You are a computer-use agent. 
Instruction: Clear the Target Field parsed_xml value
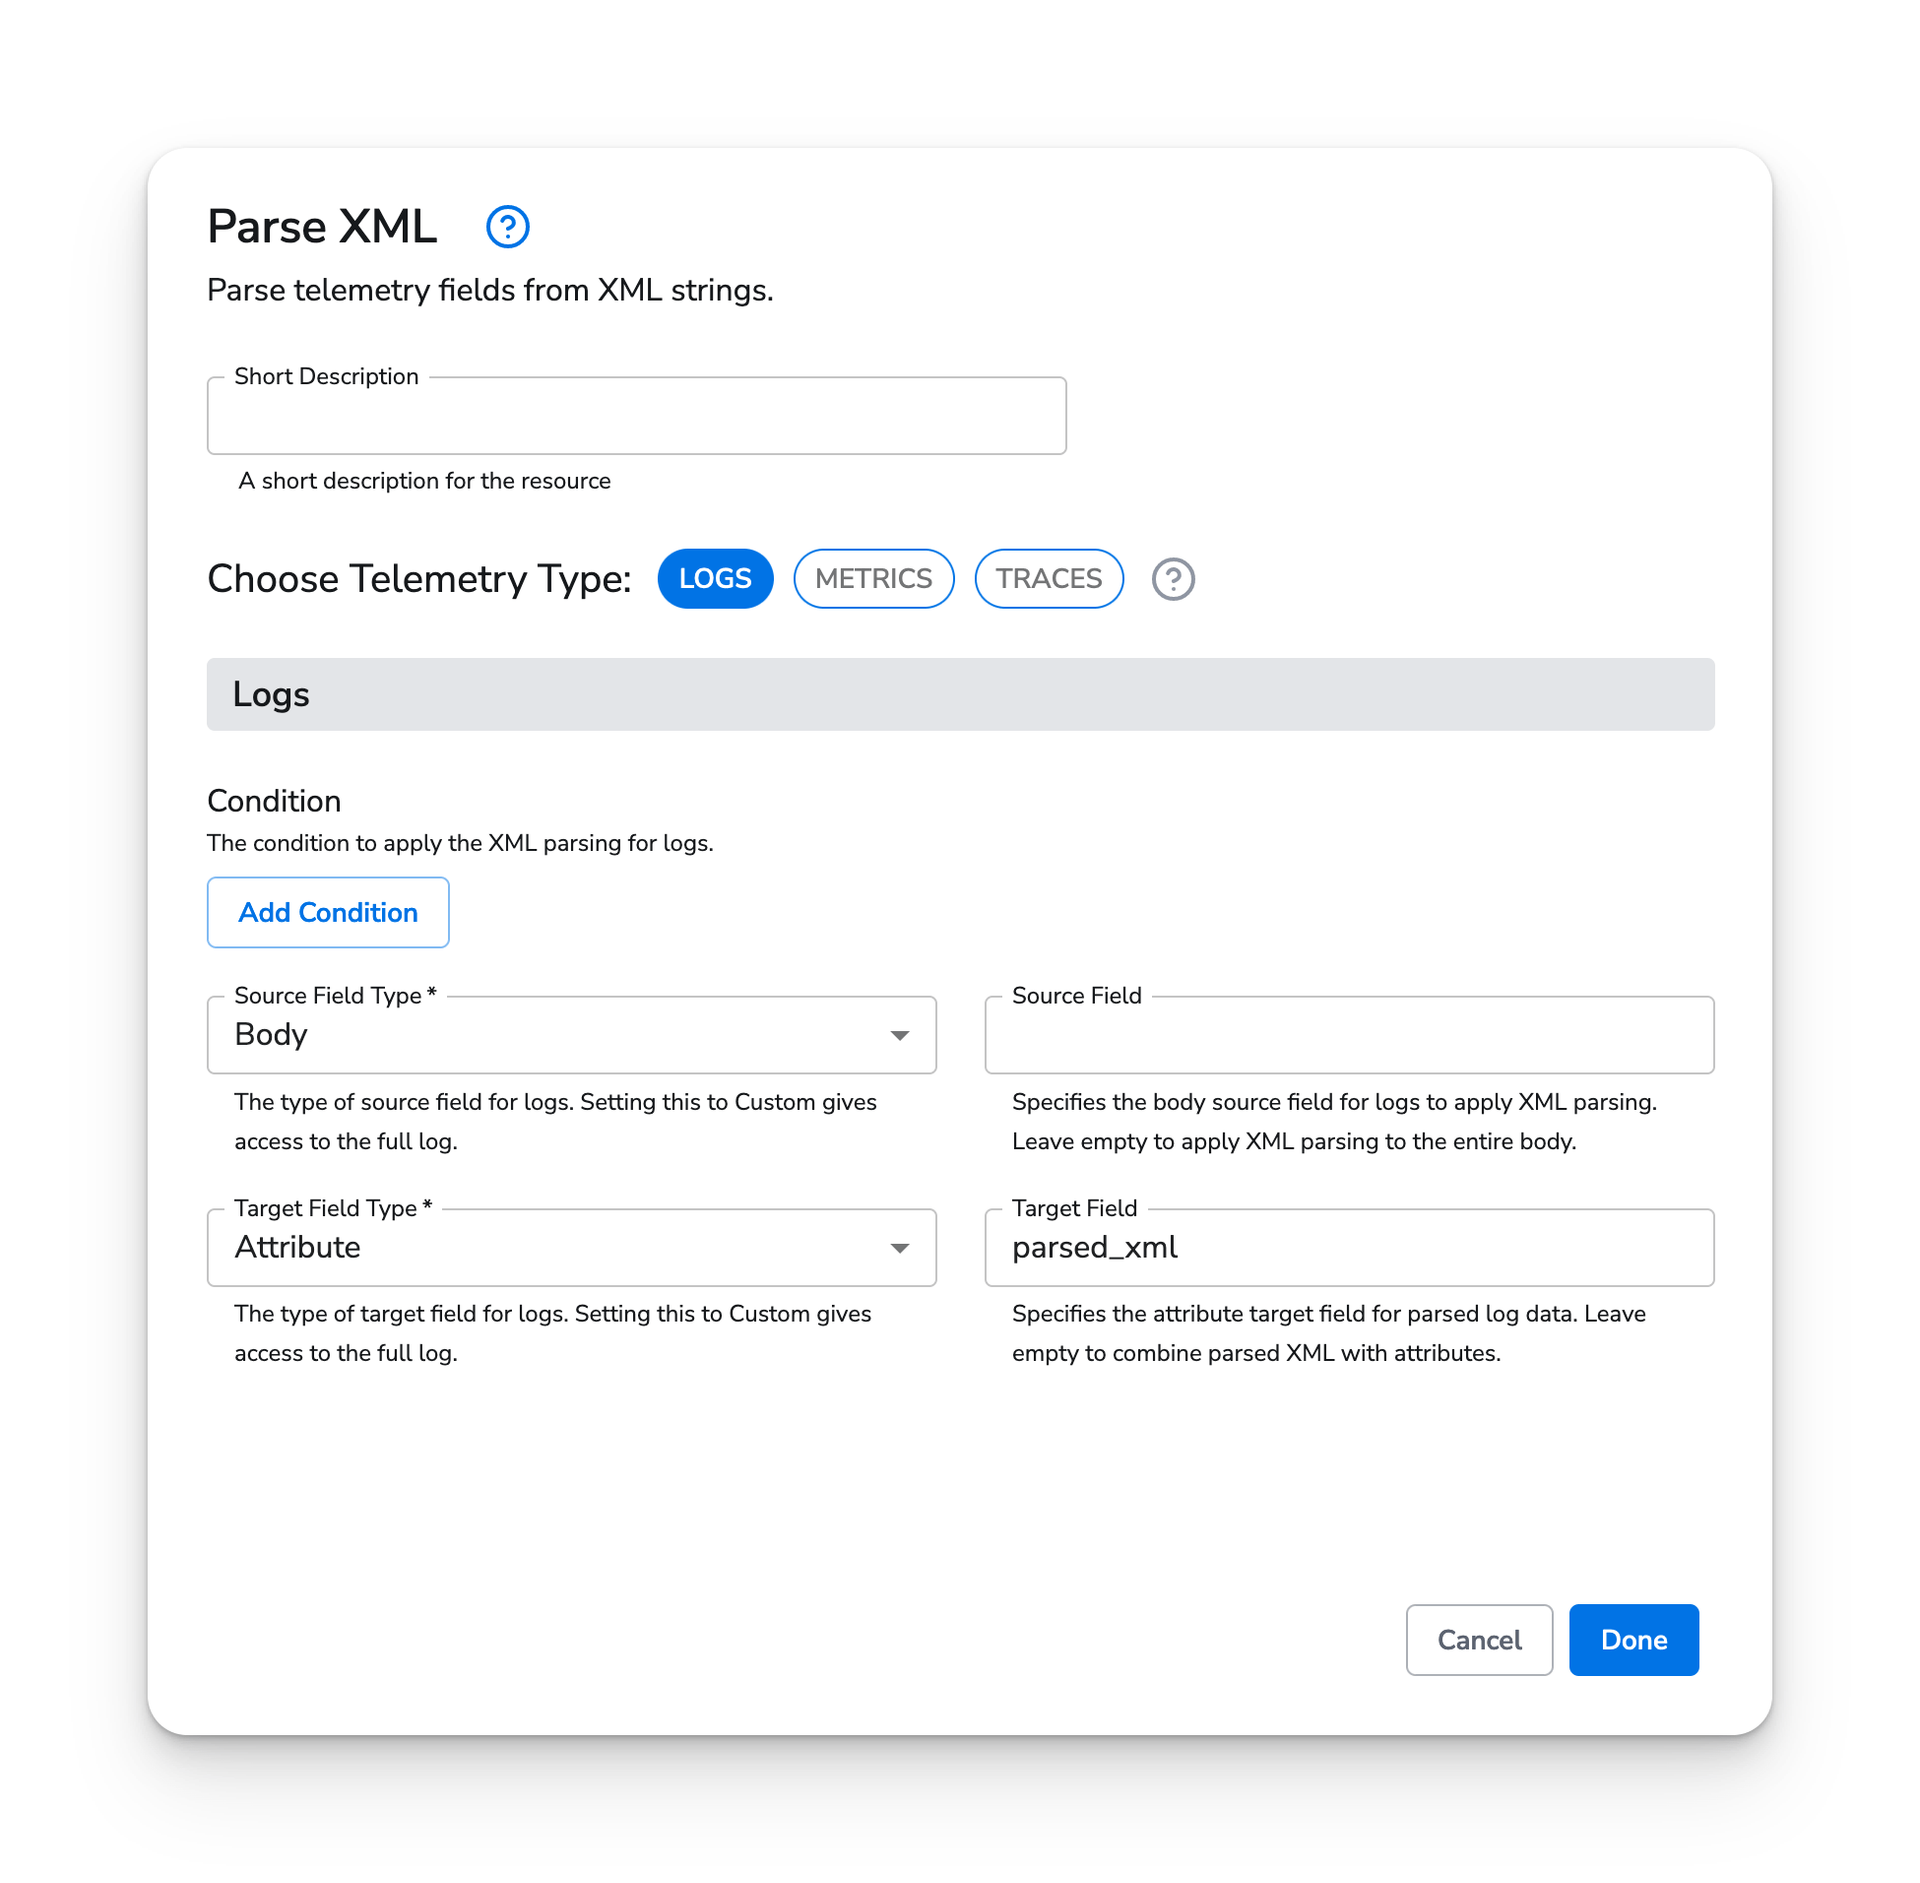click(1352, 1247)
